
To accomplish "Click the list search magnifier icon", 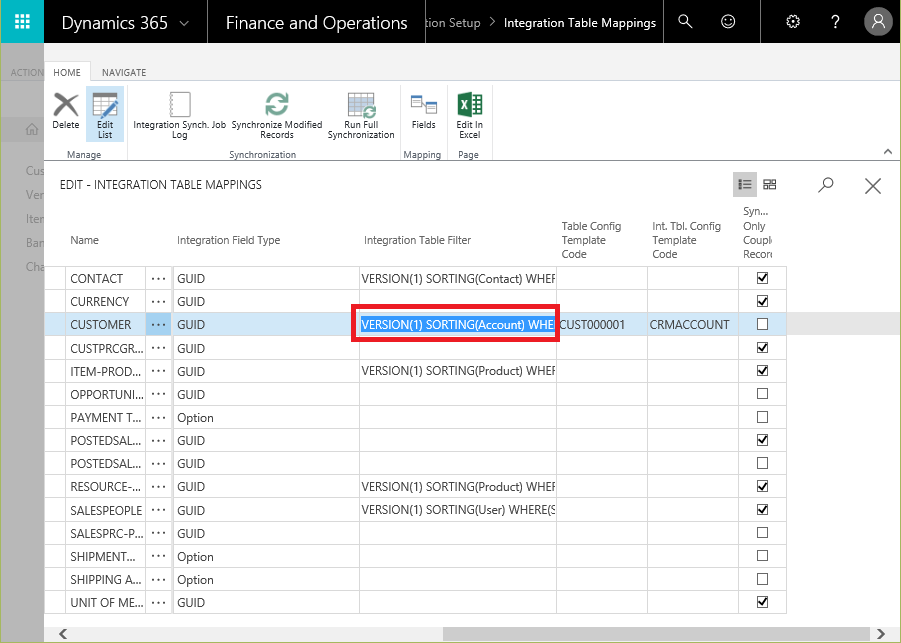I will [x=826, y=184].
